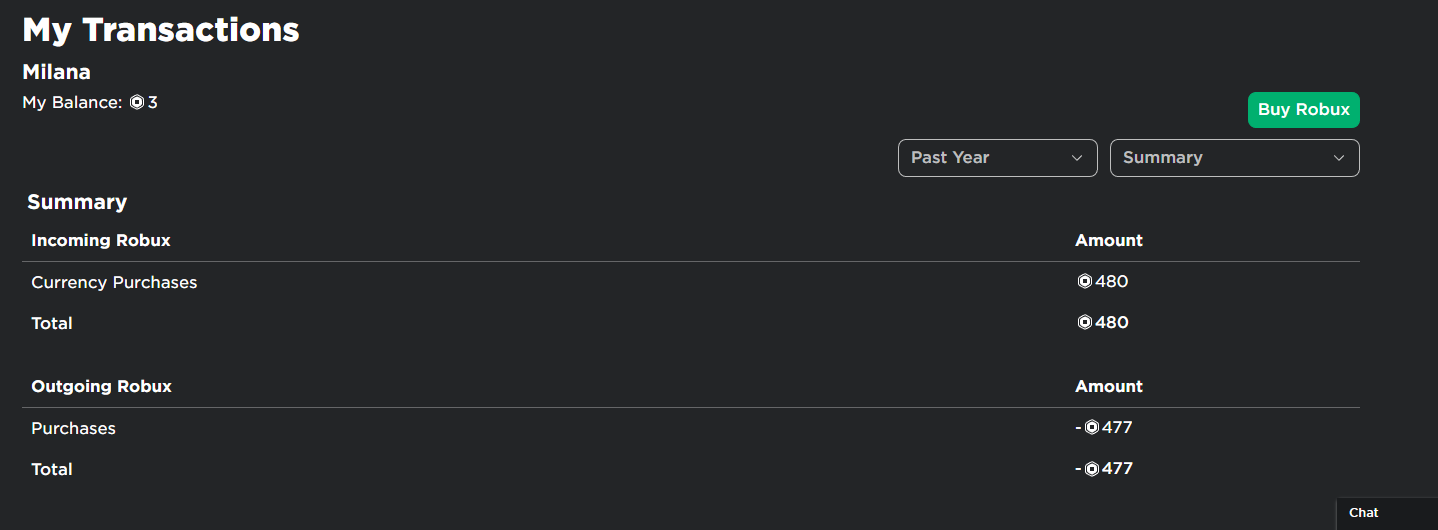Click Robux icon in outgoing Purchases row
1438x530 pixels.
click(x=1092, y=428)
